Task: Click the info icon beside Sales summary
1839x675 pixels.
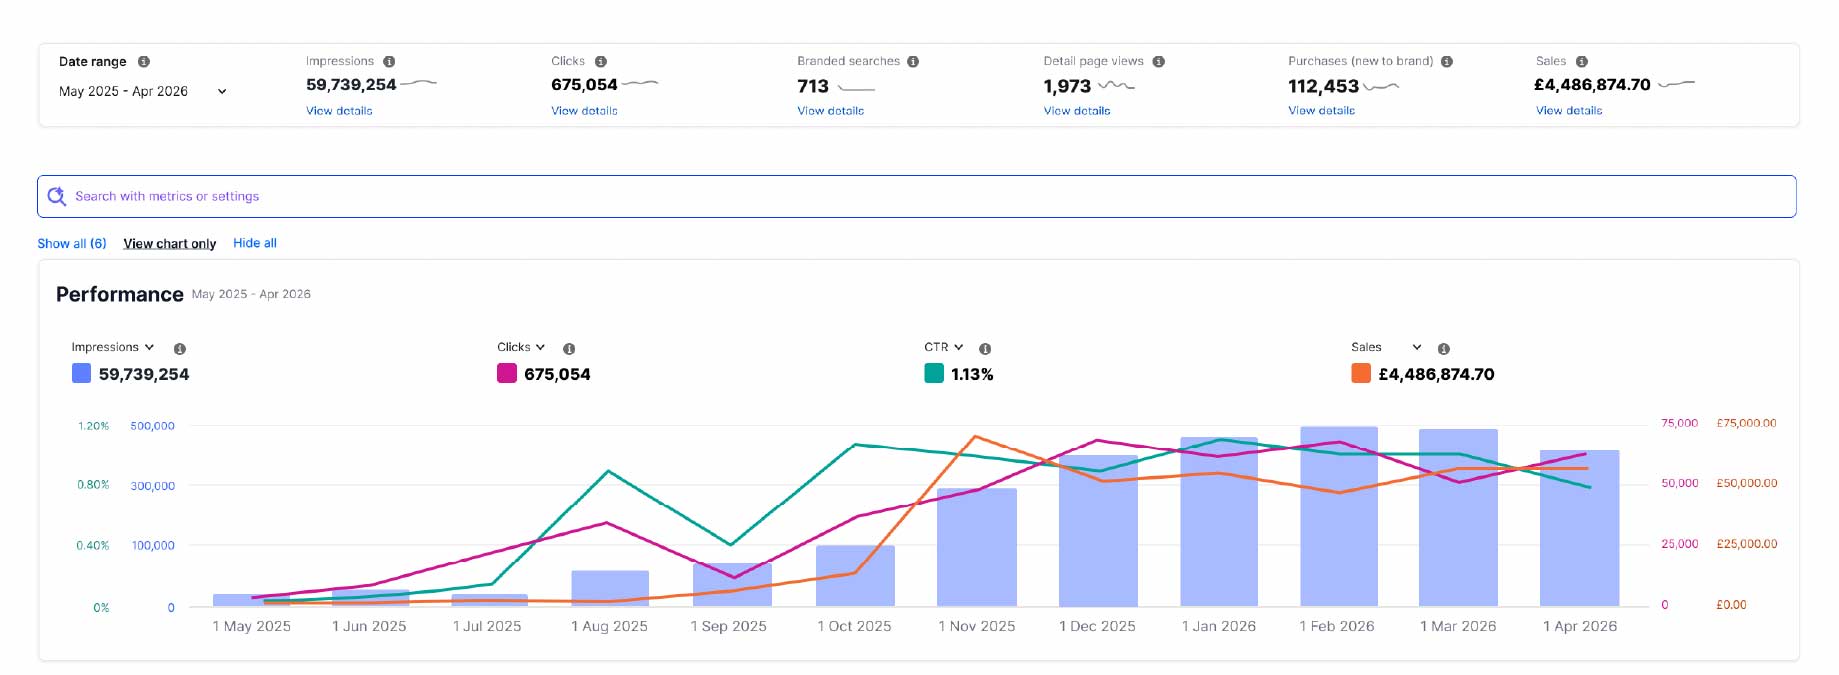Action: (1581, 62)
